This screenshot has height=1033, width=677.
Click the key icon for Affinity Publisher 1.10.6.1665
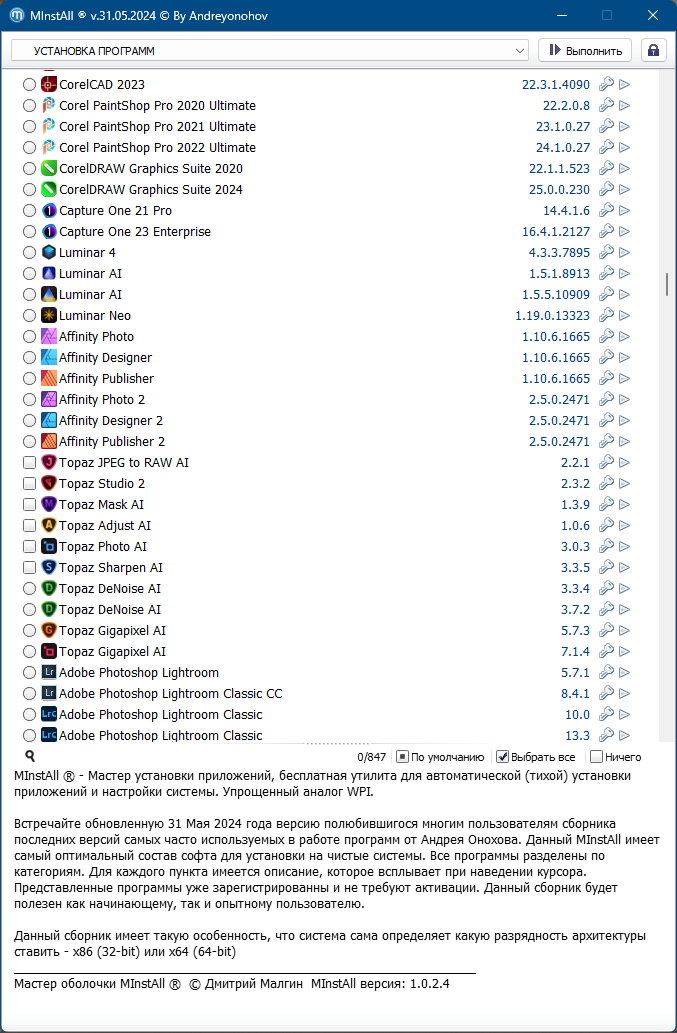point(606,379)
